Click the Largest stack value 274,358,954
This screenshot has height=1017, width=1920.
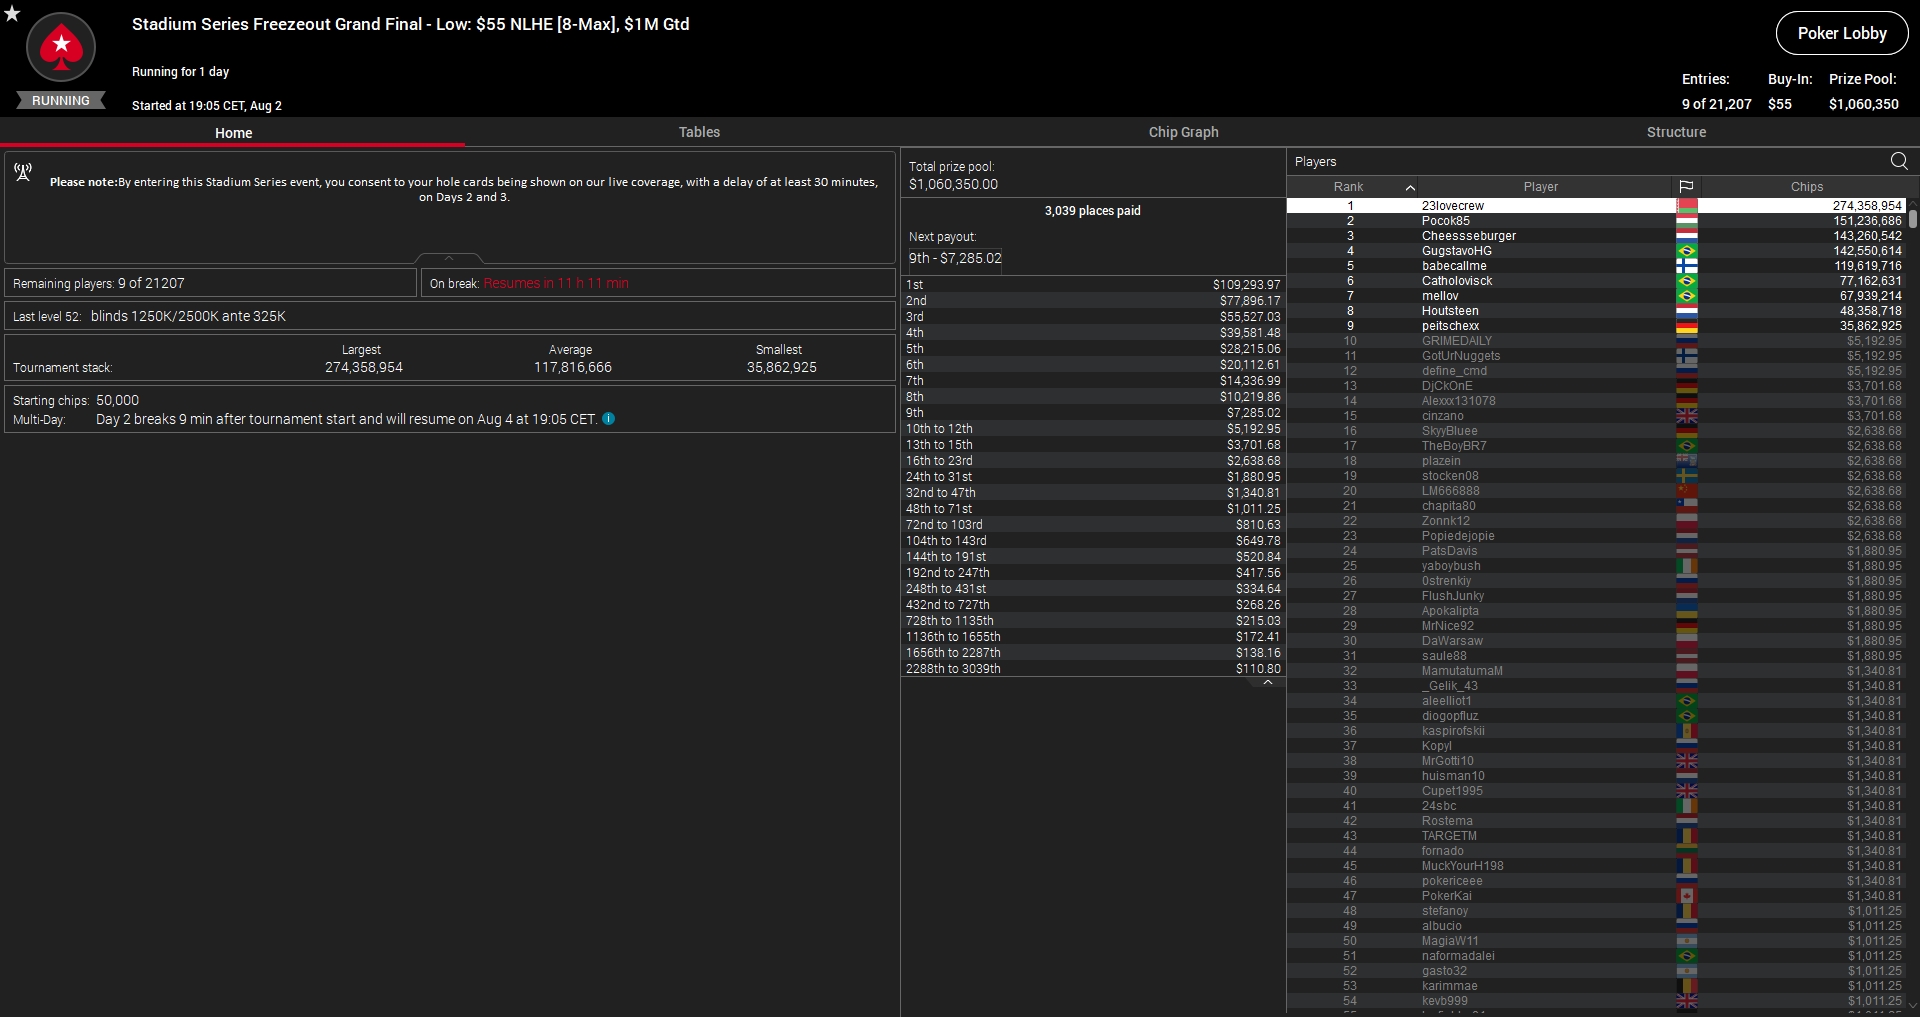(x=364, y=367)
